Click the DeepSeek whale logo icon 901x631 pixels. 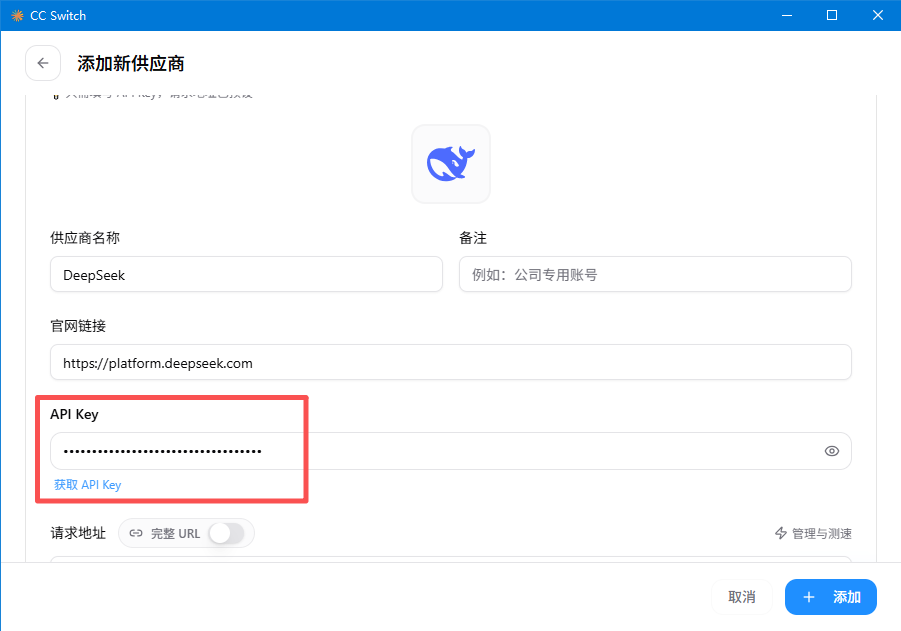[x=451, y=164]
